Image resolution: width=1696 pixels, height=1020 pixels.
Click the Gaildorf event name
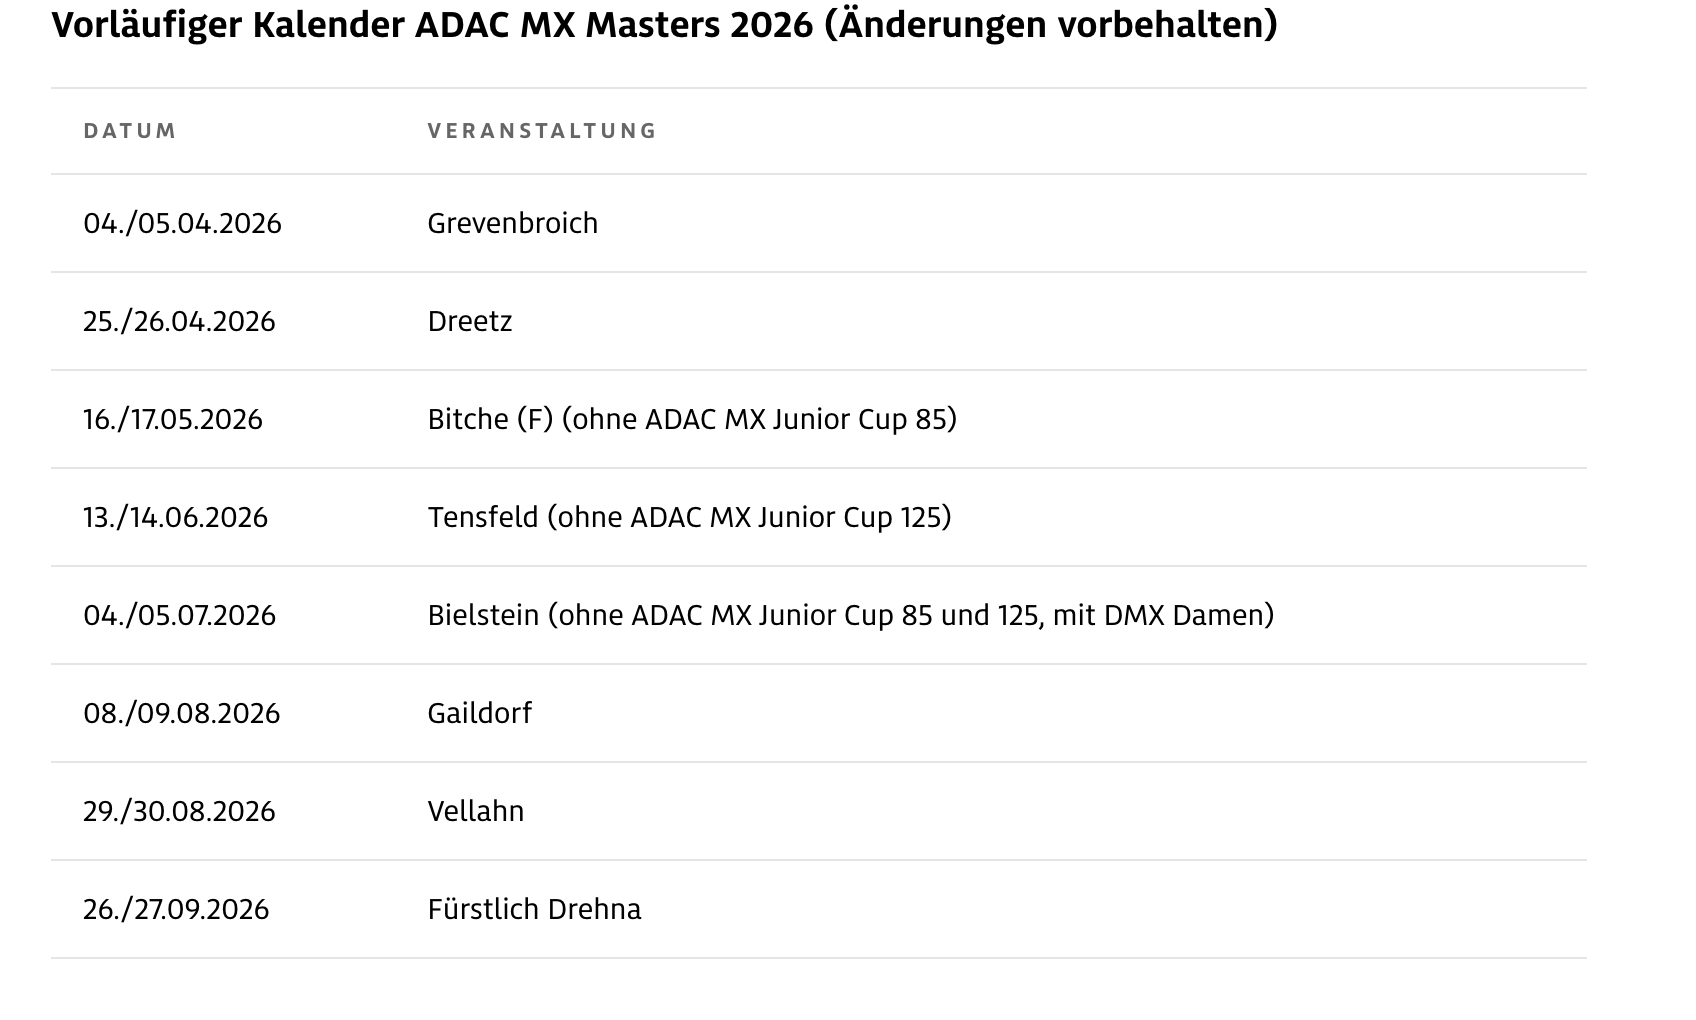479,713
